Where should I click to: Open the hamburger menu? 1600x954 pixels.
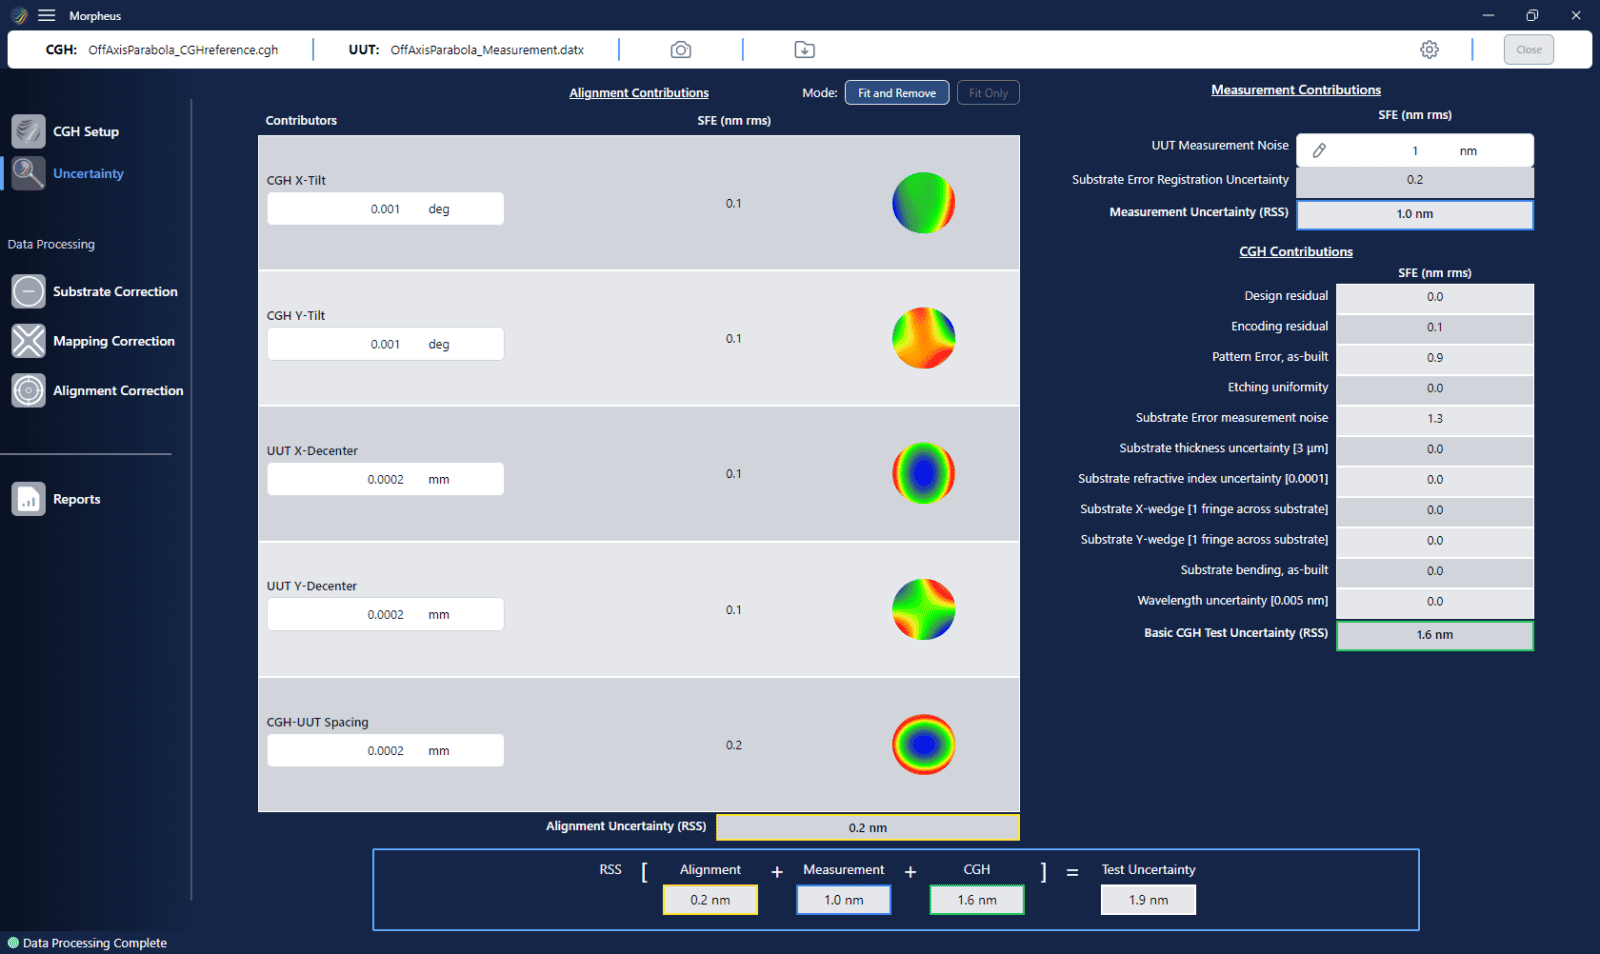(x=47, y=16)
